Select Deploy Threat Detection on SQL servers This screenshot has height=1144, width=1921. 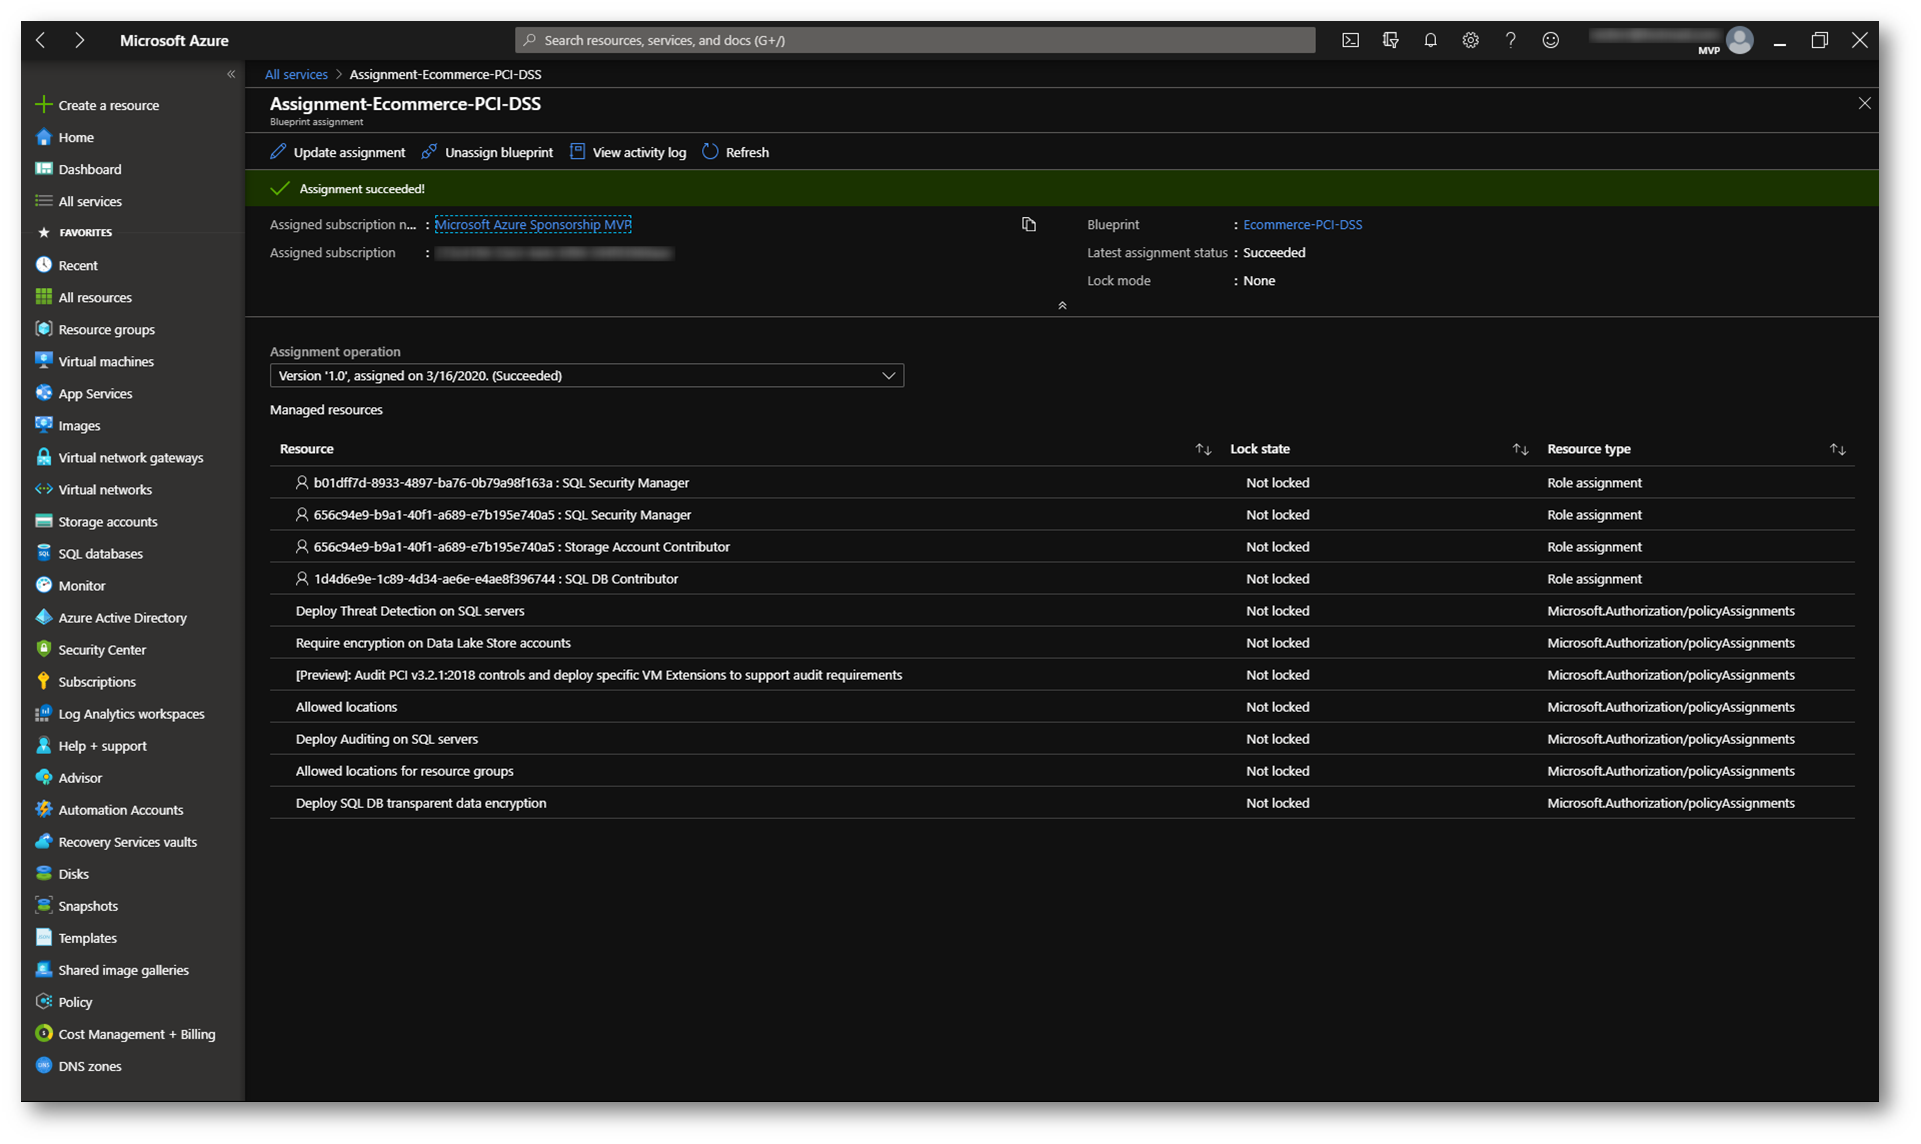1062,610
